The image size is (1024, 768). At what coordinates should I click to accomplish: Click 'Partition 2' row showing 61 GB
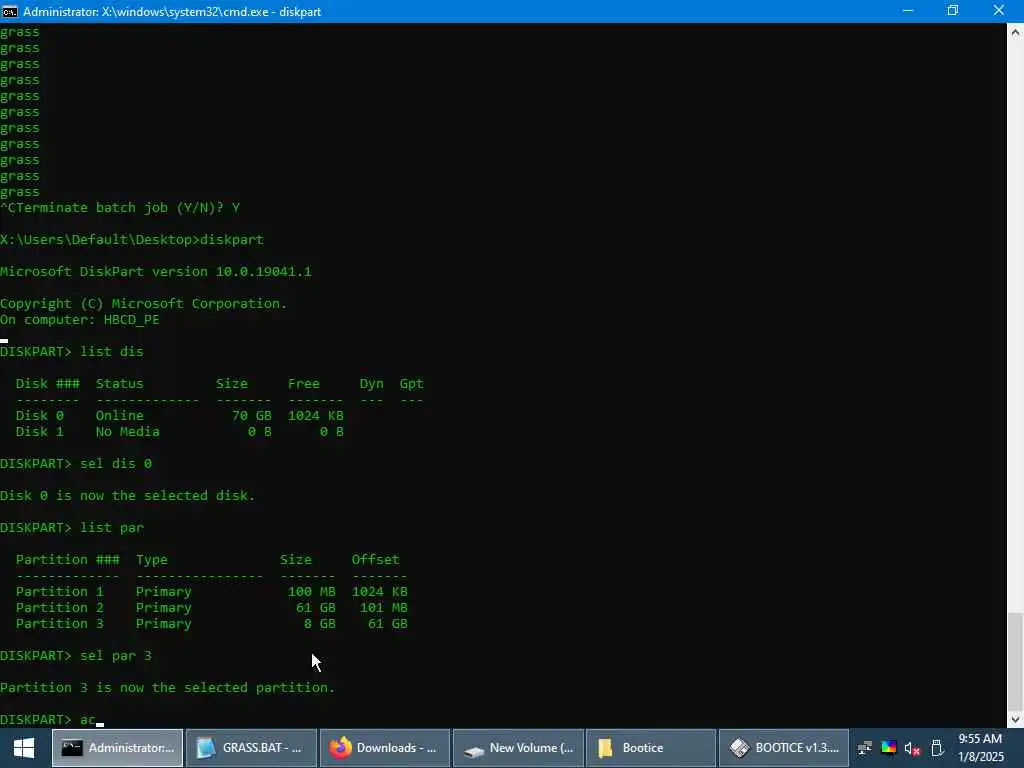coord(212,608)
